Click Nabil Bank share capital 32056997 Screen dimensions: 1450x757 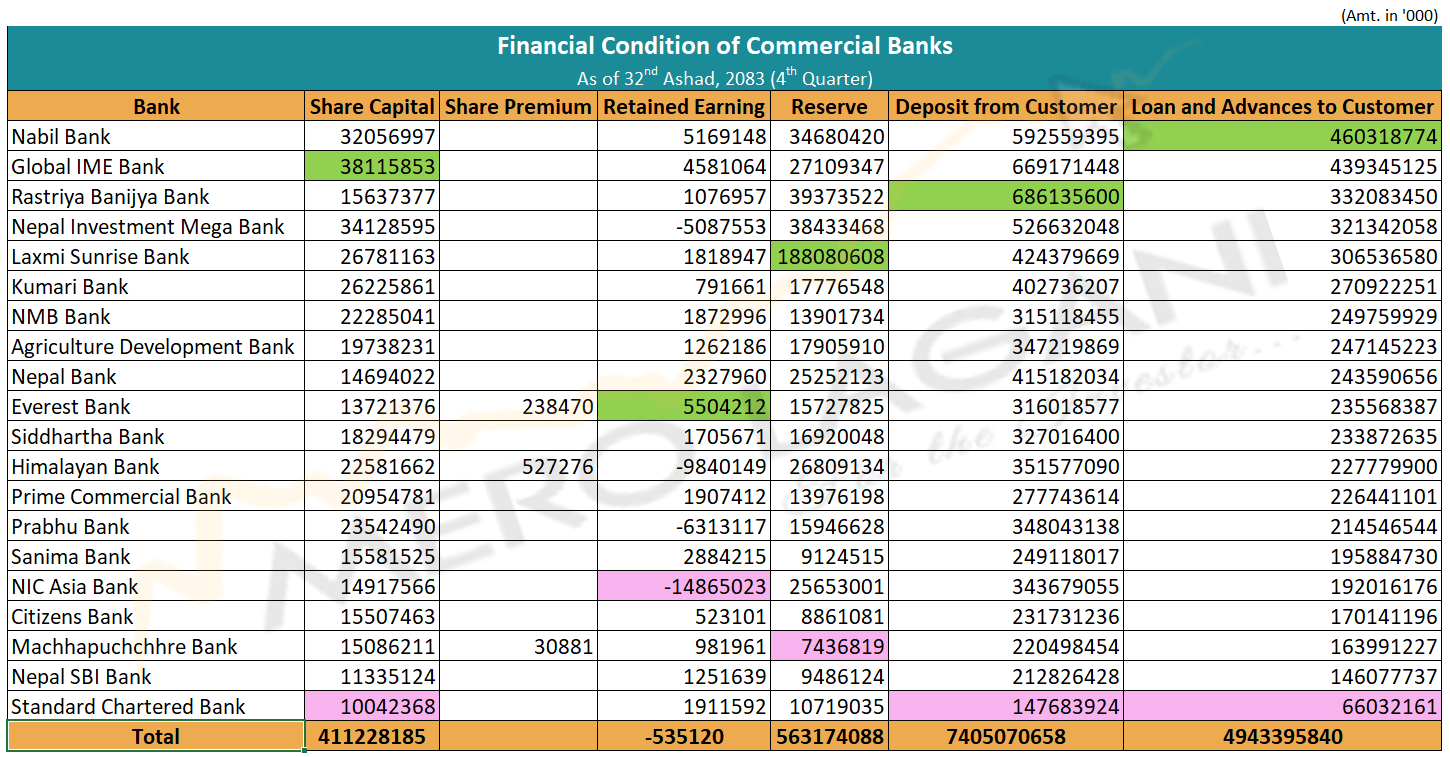tap(372, 137)
